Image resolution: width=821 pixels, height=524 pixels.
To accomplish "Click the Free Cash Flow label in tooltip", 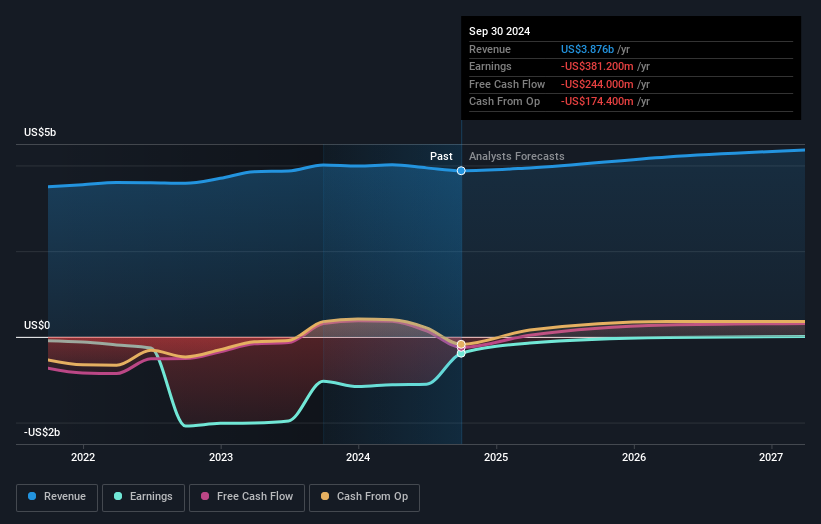I will 507,84.
